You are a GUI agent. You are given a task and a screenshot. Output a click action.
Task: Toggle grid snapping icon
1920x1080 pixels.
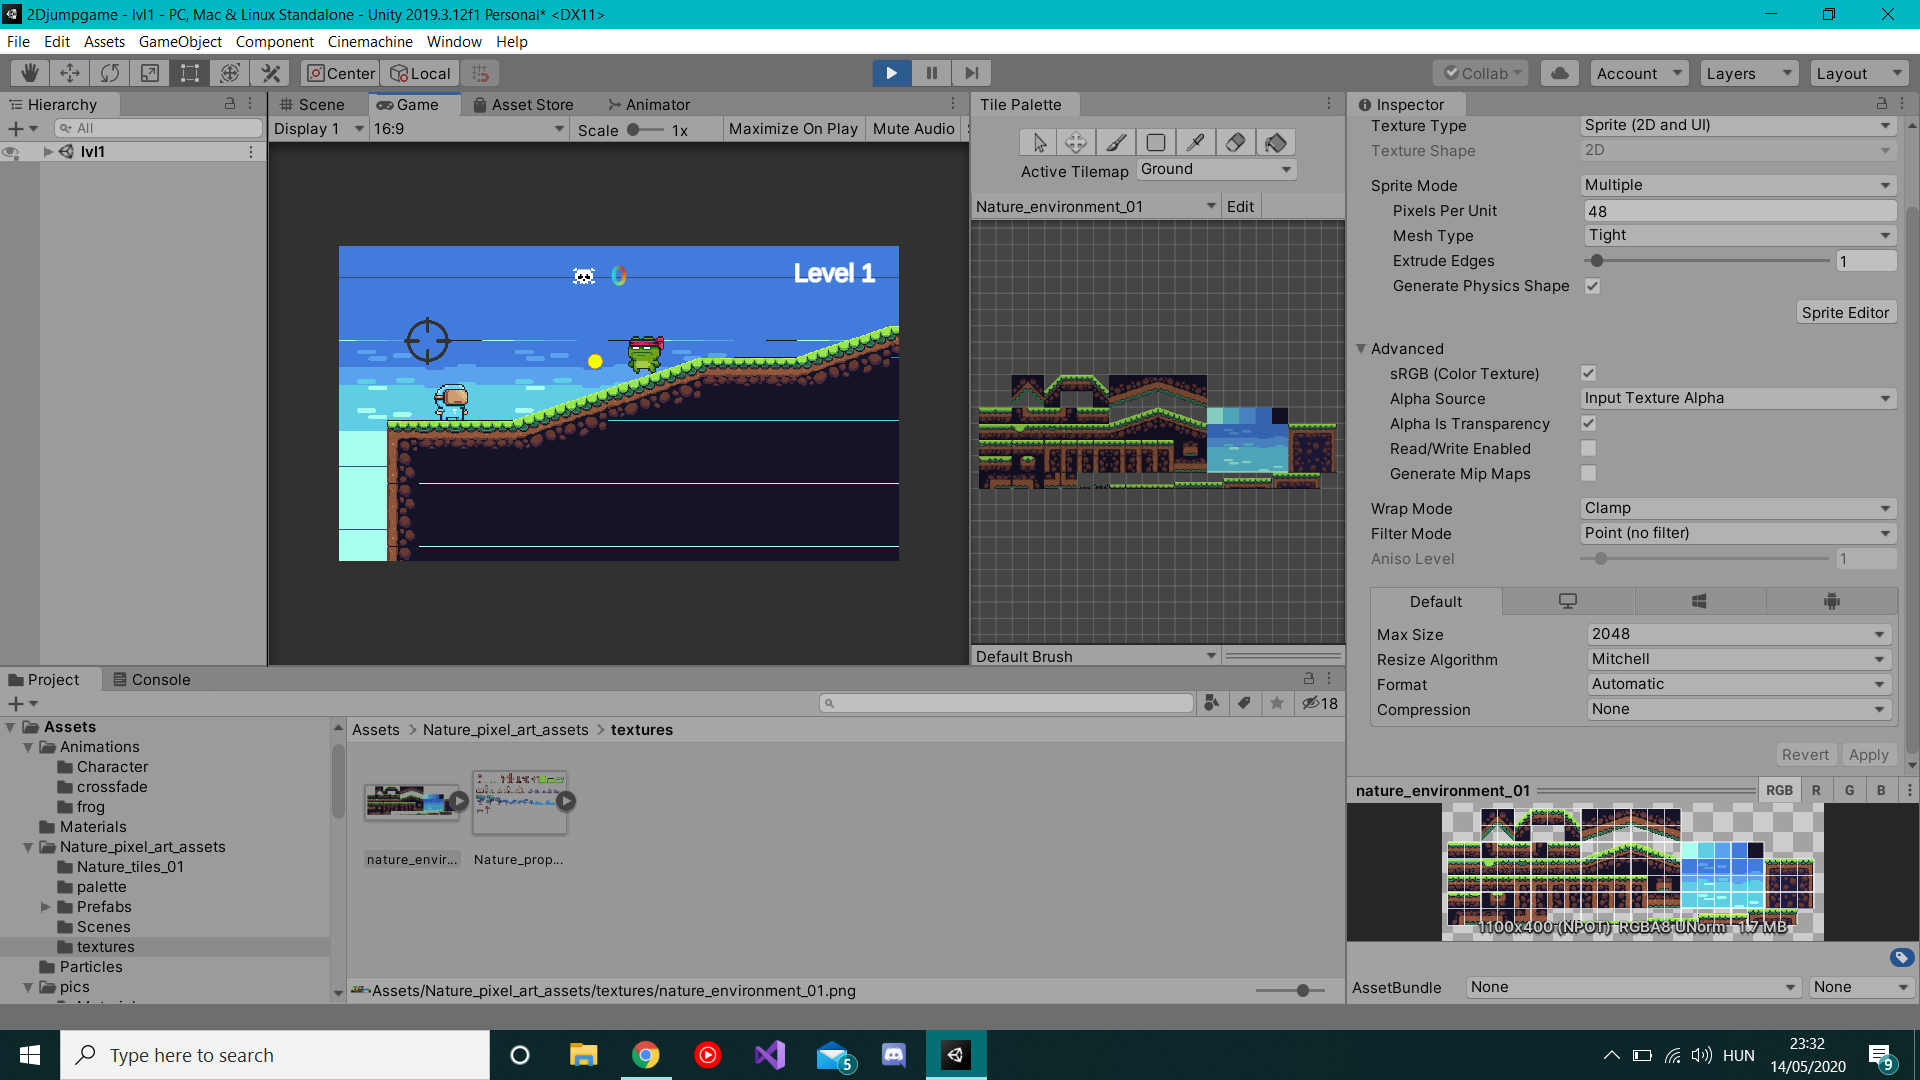coord(481,73)
